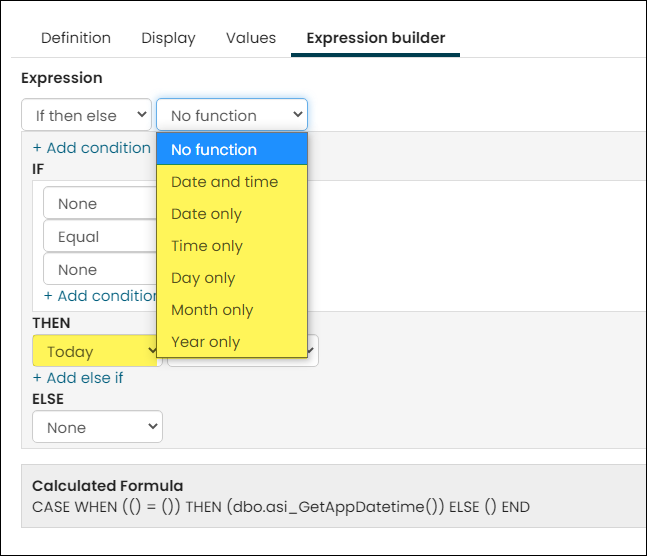Go to the Values tab

pos(251,38)
